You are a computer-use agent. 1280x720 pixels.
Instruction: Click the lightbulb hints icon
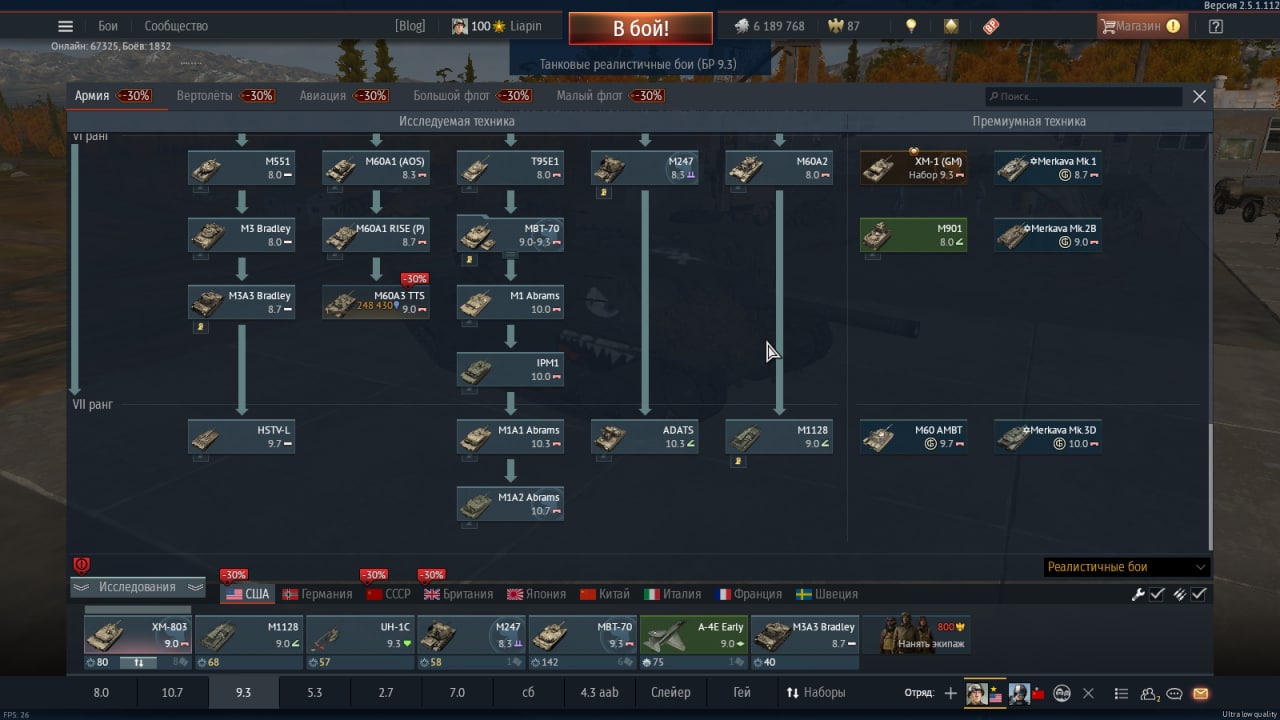(911, 27)
